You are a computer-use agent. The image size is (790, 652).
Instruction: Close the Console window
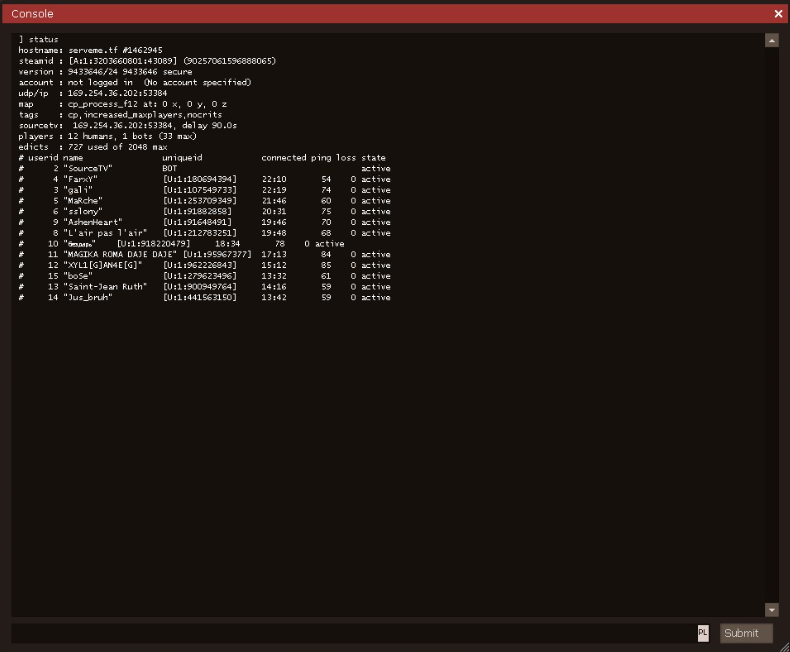coord(778,14)
